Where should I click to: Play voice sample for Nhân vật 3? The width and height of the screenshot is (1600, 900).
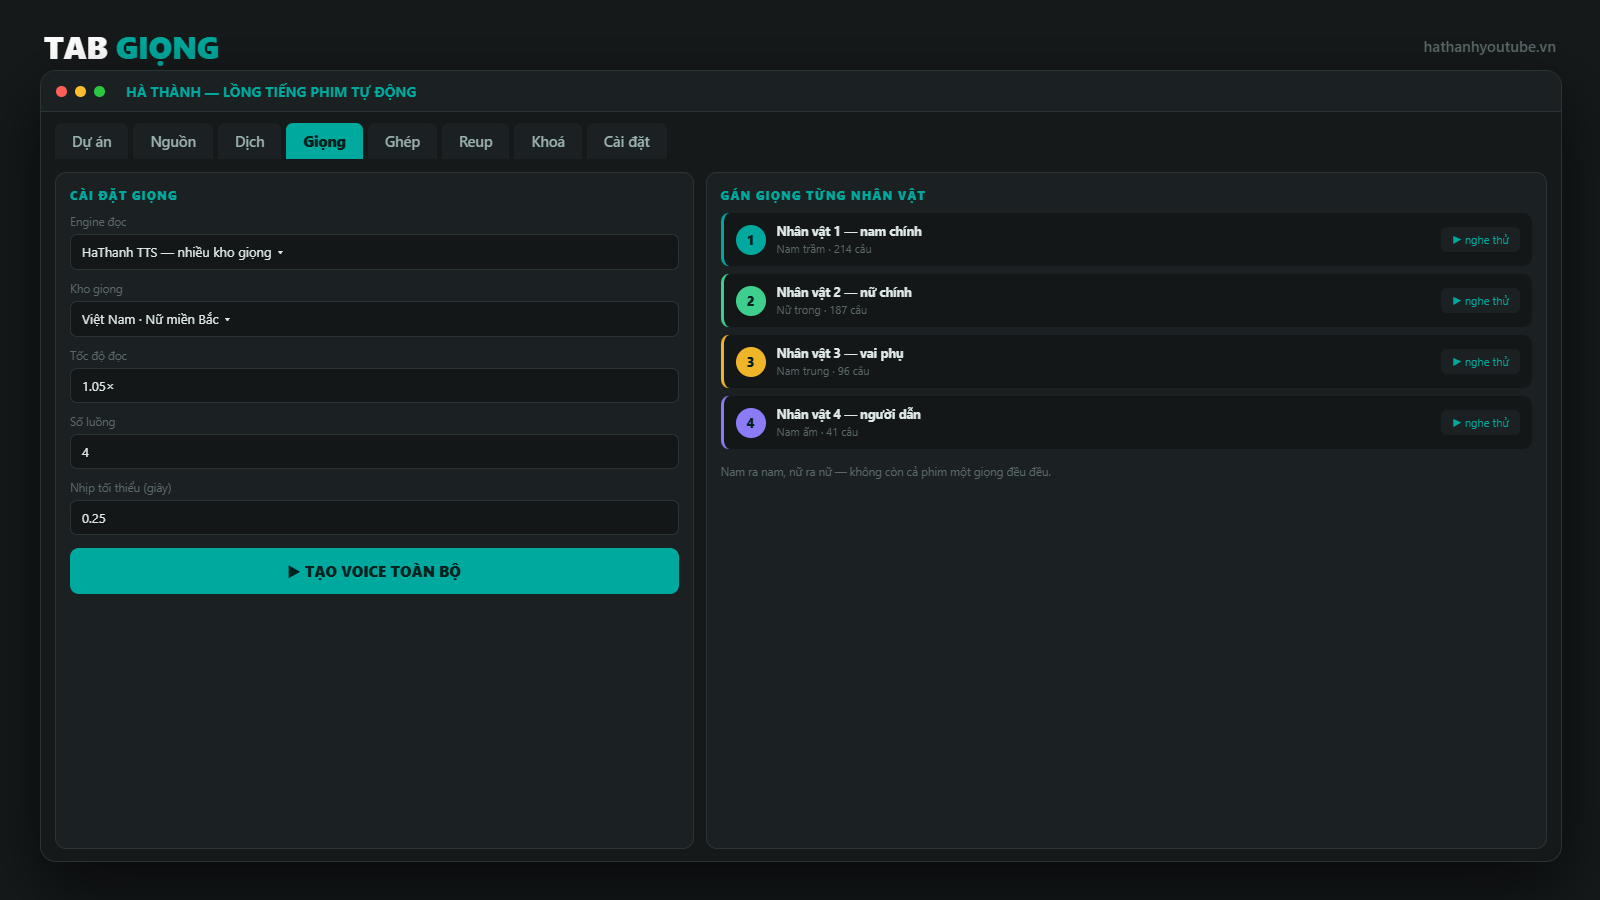coord(1480,362)
